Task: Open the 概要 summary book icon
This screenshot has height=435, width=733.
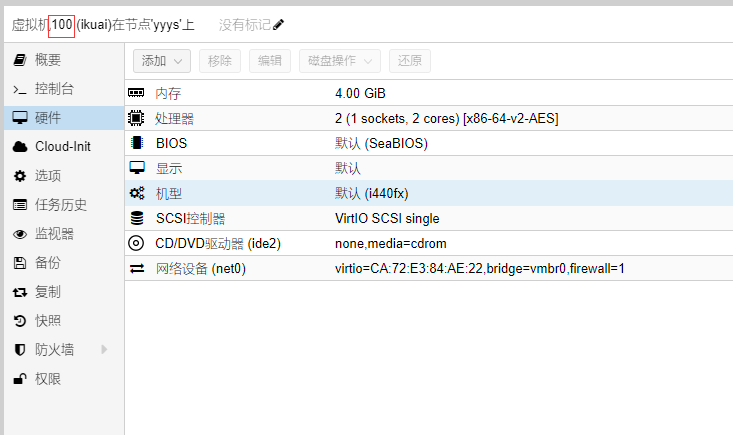Action: 19,60
